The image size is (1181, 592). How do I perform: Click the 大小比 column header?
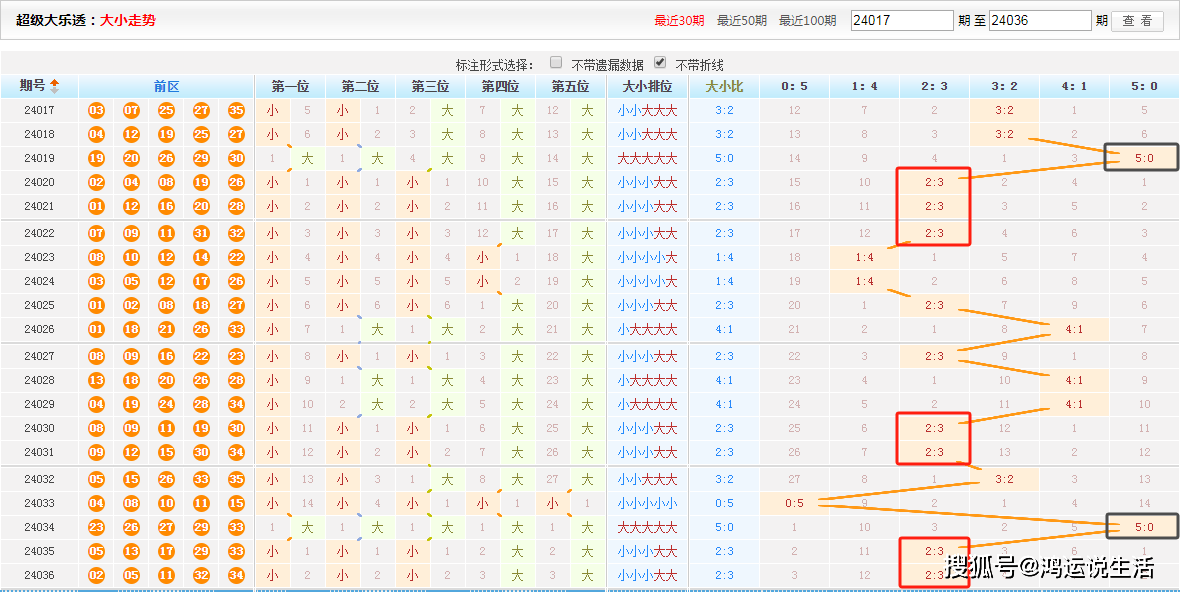pos(725,86)
